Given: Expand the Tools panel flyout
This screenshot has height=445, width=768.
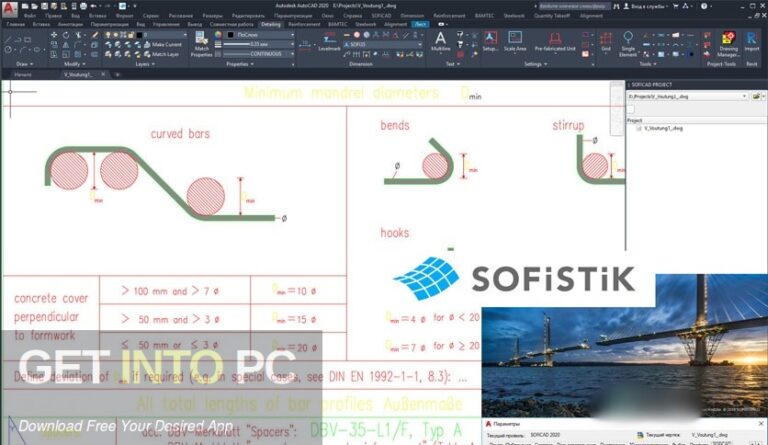Looking at the screenshot, I should tap(648, 64).
